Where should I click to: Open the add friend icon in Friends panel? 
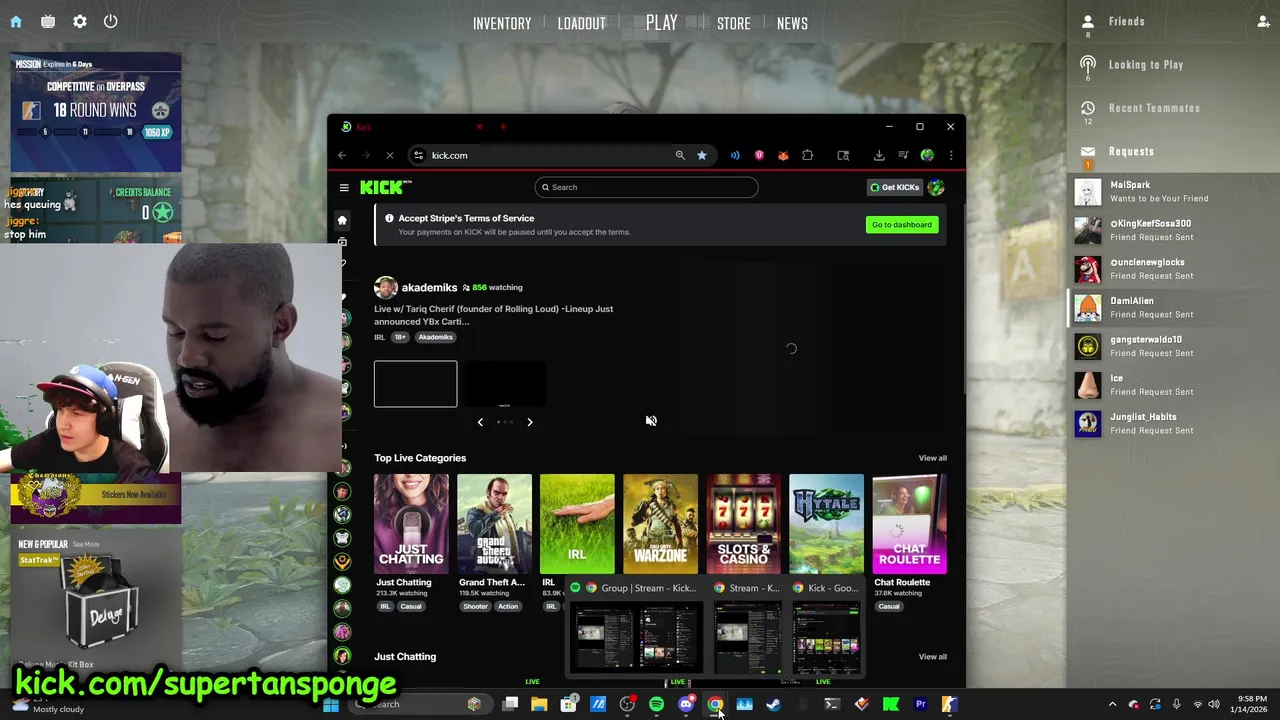[x=1263, y=21]
